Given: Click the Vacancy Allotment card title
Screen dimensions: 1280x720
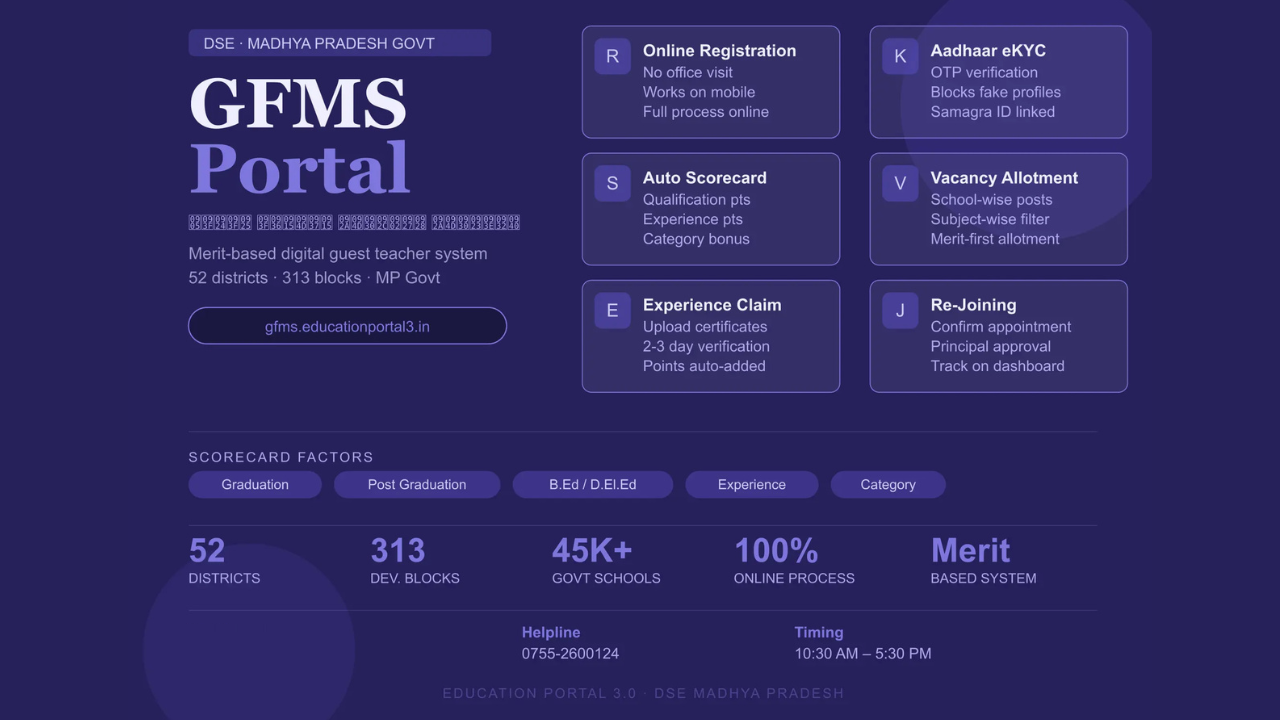Looking at the screenshot, I should tap(1004, 178).
